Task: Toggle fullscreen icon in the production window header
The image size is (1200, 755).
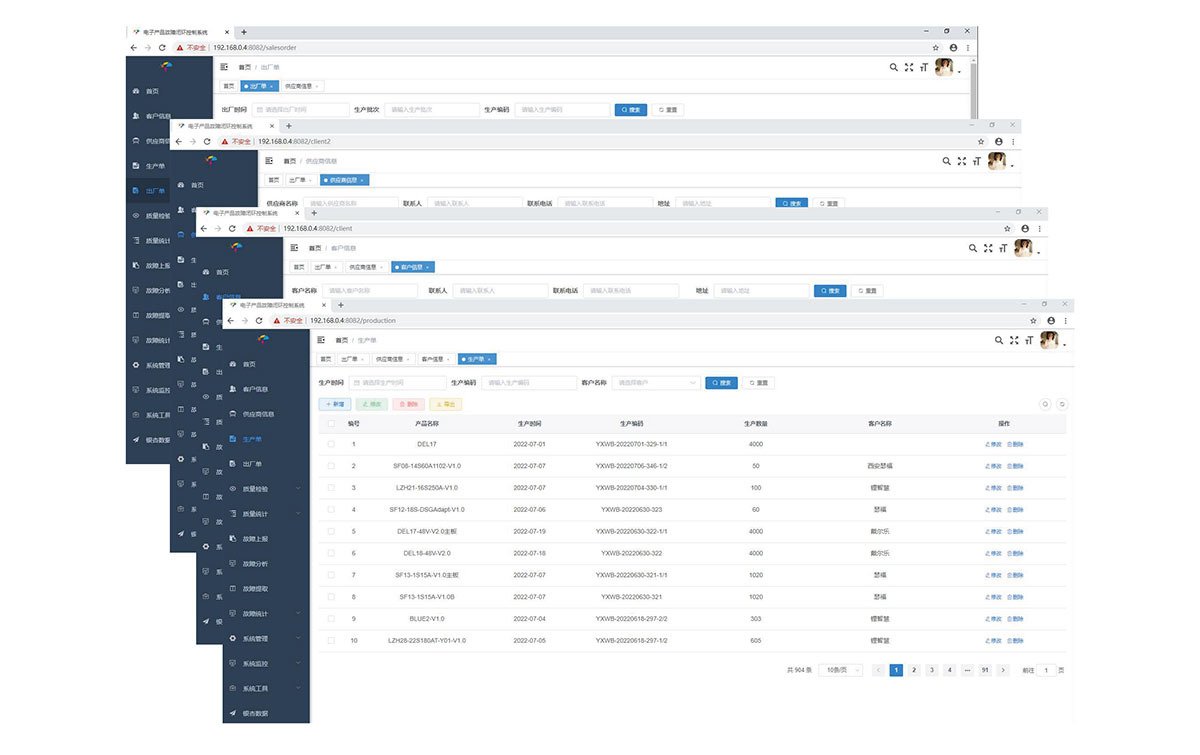Action: [1014, 340]
